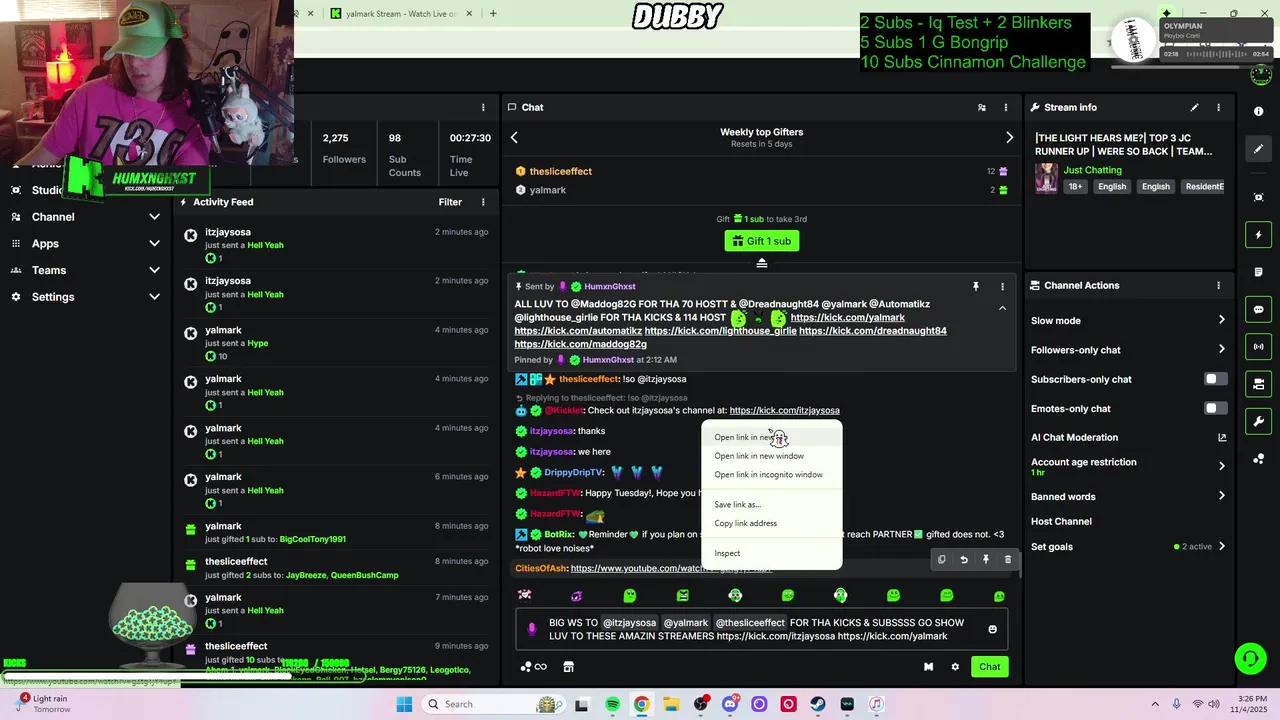Click the broadcast signal icon in right sidebar

[1259, 347]
